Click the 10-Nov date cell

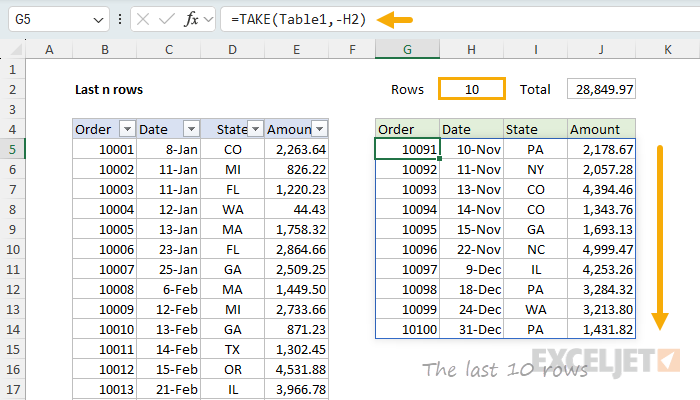tap(471, 150)
